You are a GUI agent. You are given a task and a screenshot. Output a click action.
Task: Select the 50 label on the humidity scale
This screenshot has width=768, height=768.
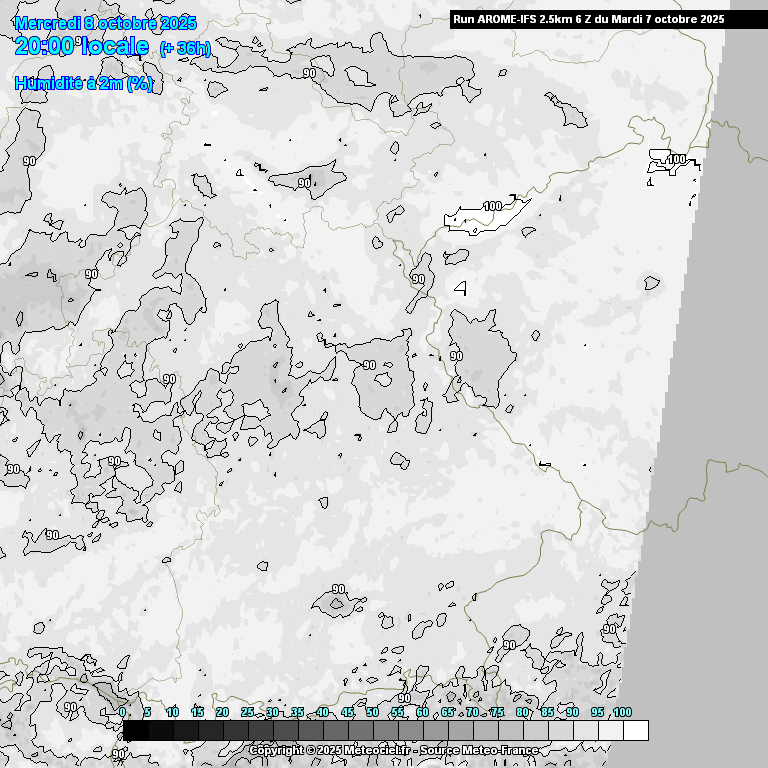(x=372, y=712)
